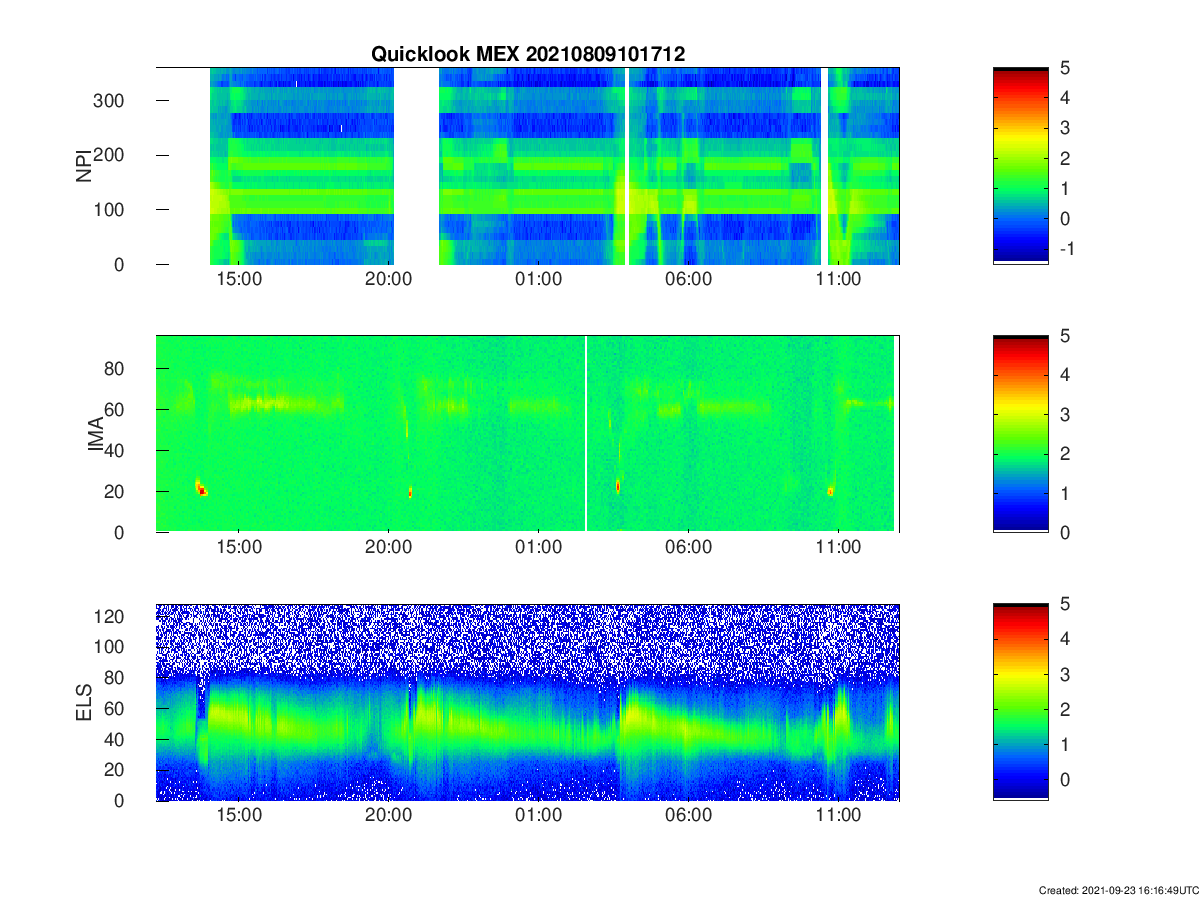Click the 01:00 time label under the ELS plot
Viewport: 1200px width, 900px height.
click(539, 815)
